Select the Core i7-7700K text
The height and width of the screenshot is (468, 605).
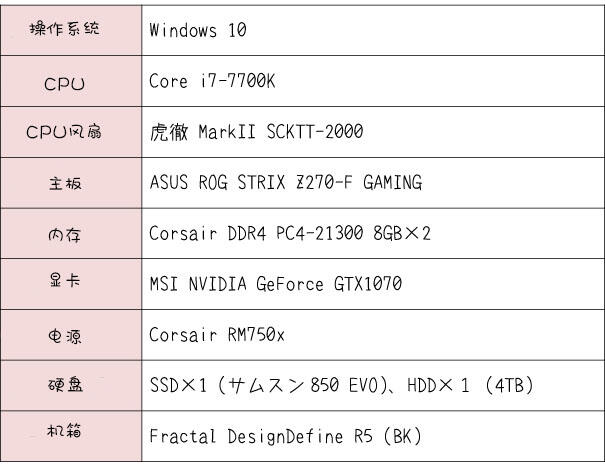coord(212,81)
